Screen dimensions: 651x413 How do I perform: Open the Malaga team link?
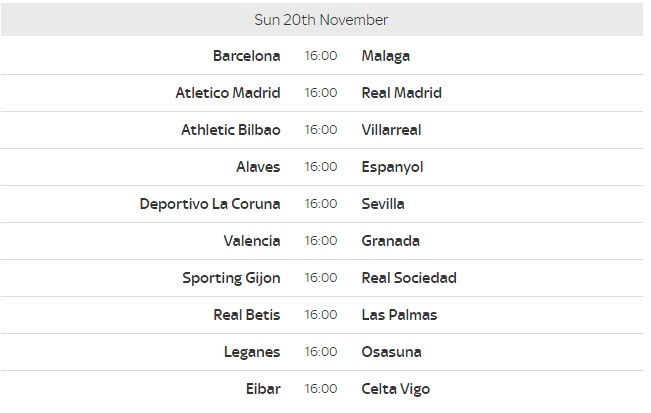click(386, 56)
